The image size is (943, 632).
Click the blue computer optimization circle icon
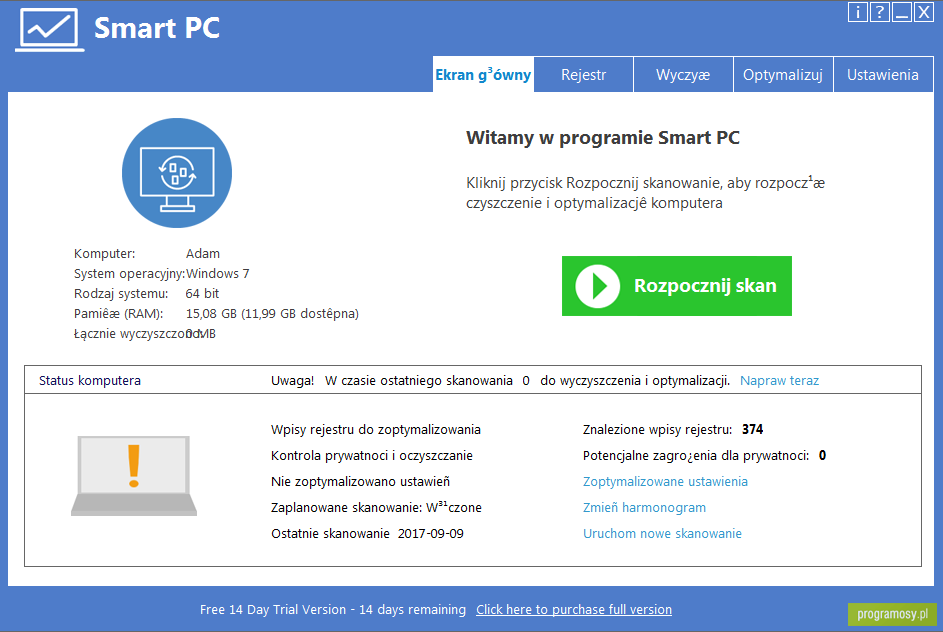click(x=177, y=173)
